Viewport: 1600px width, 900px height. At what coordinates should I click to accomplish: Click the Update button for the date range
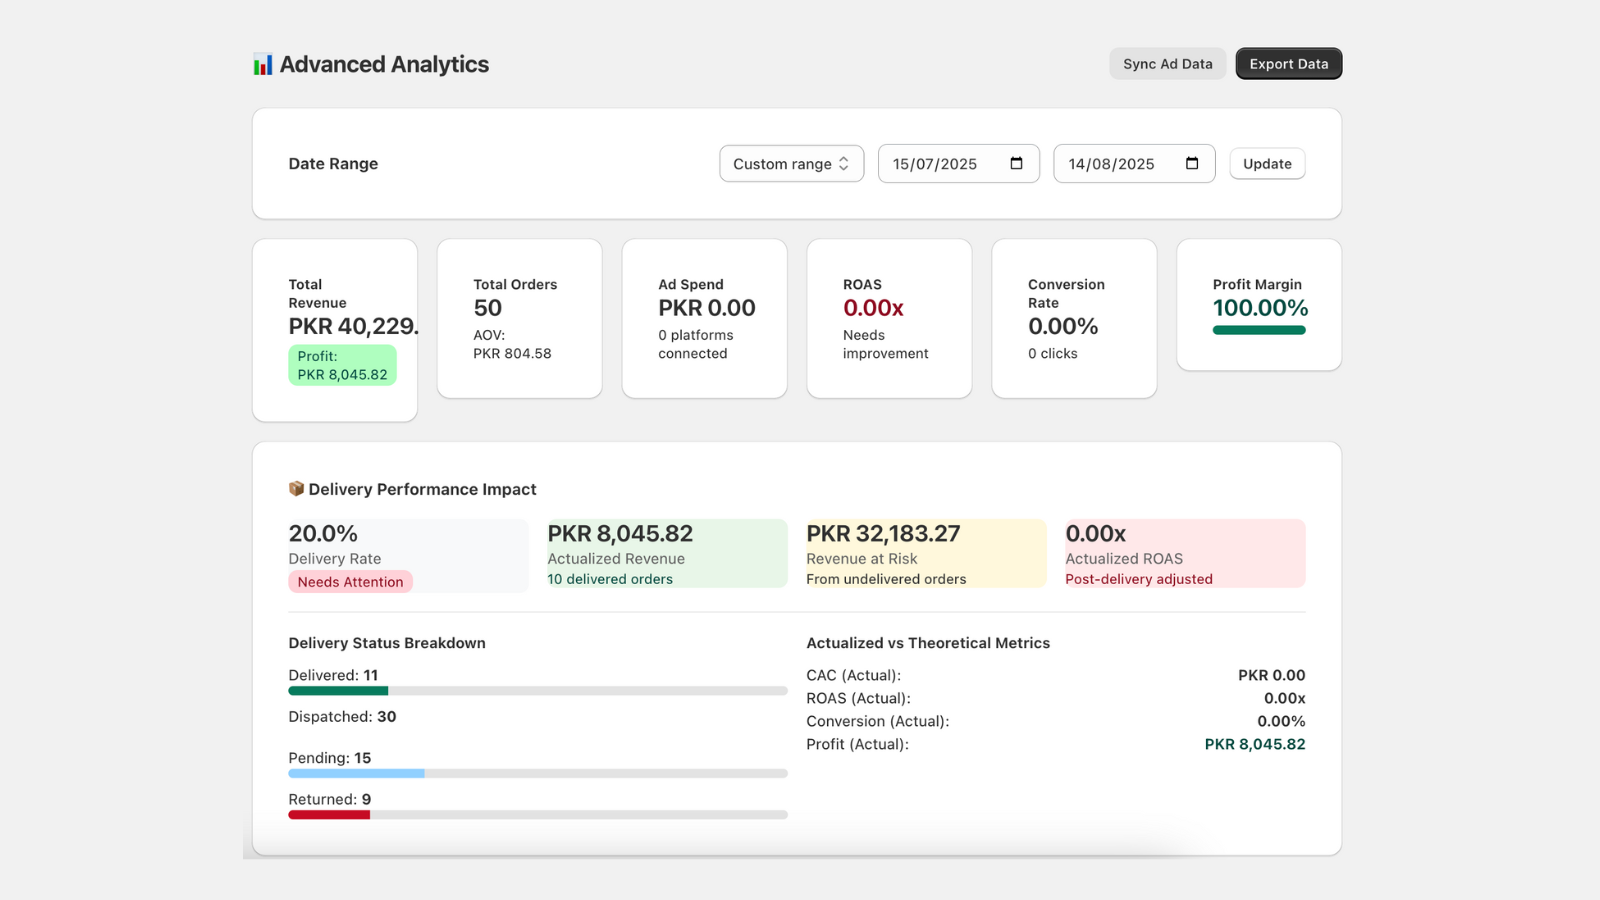1266,163
